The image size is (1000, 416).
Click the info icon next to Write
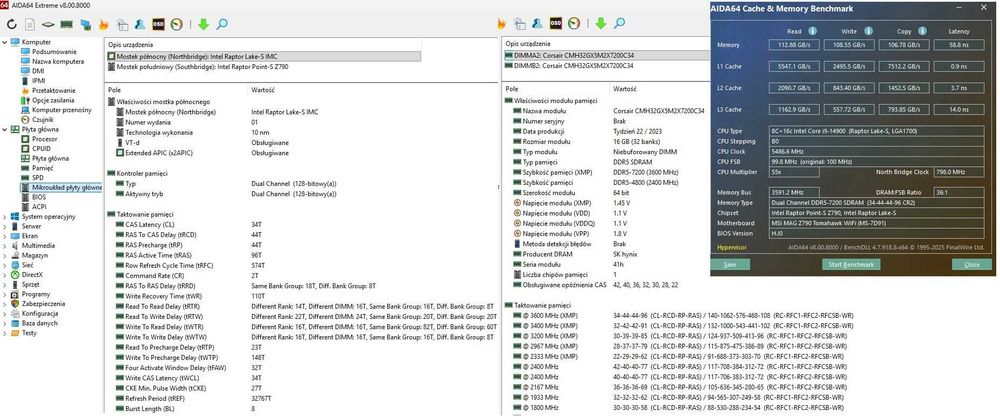pyautogui.click(x=868, y=31)
